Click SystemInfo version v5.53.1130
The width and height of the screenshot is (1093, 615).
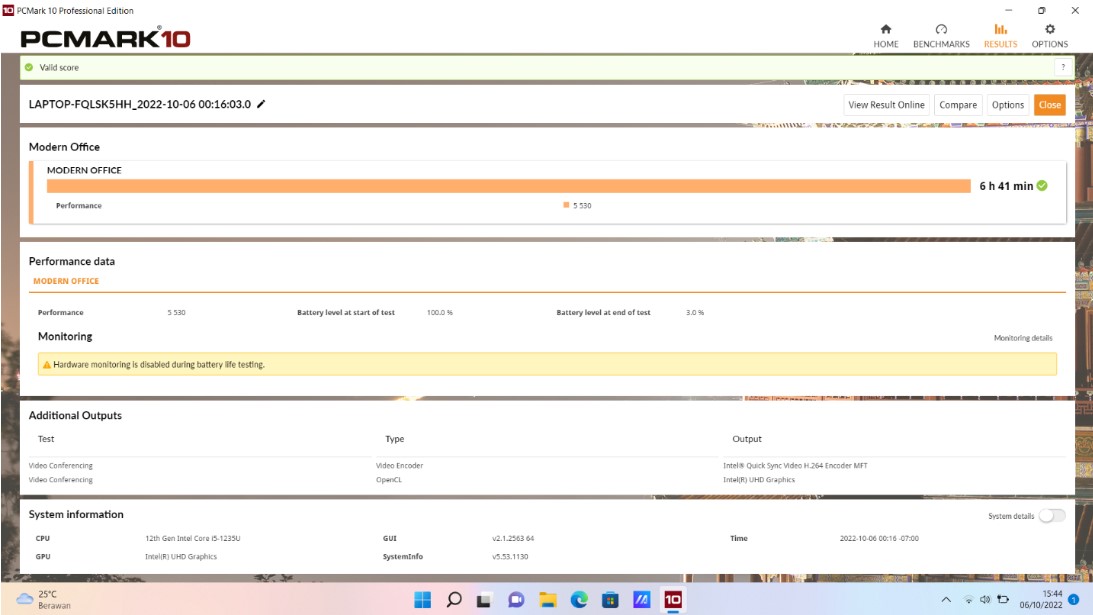510,556
